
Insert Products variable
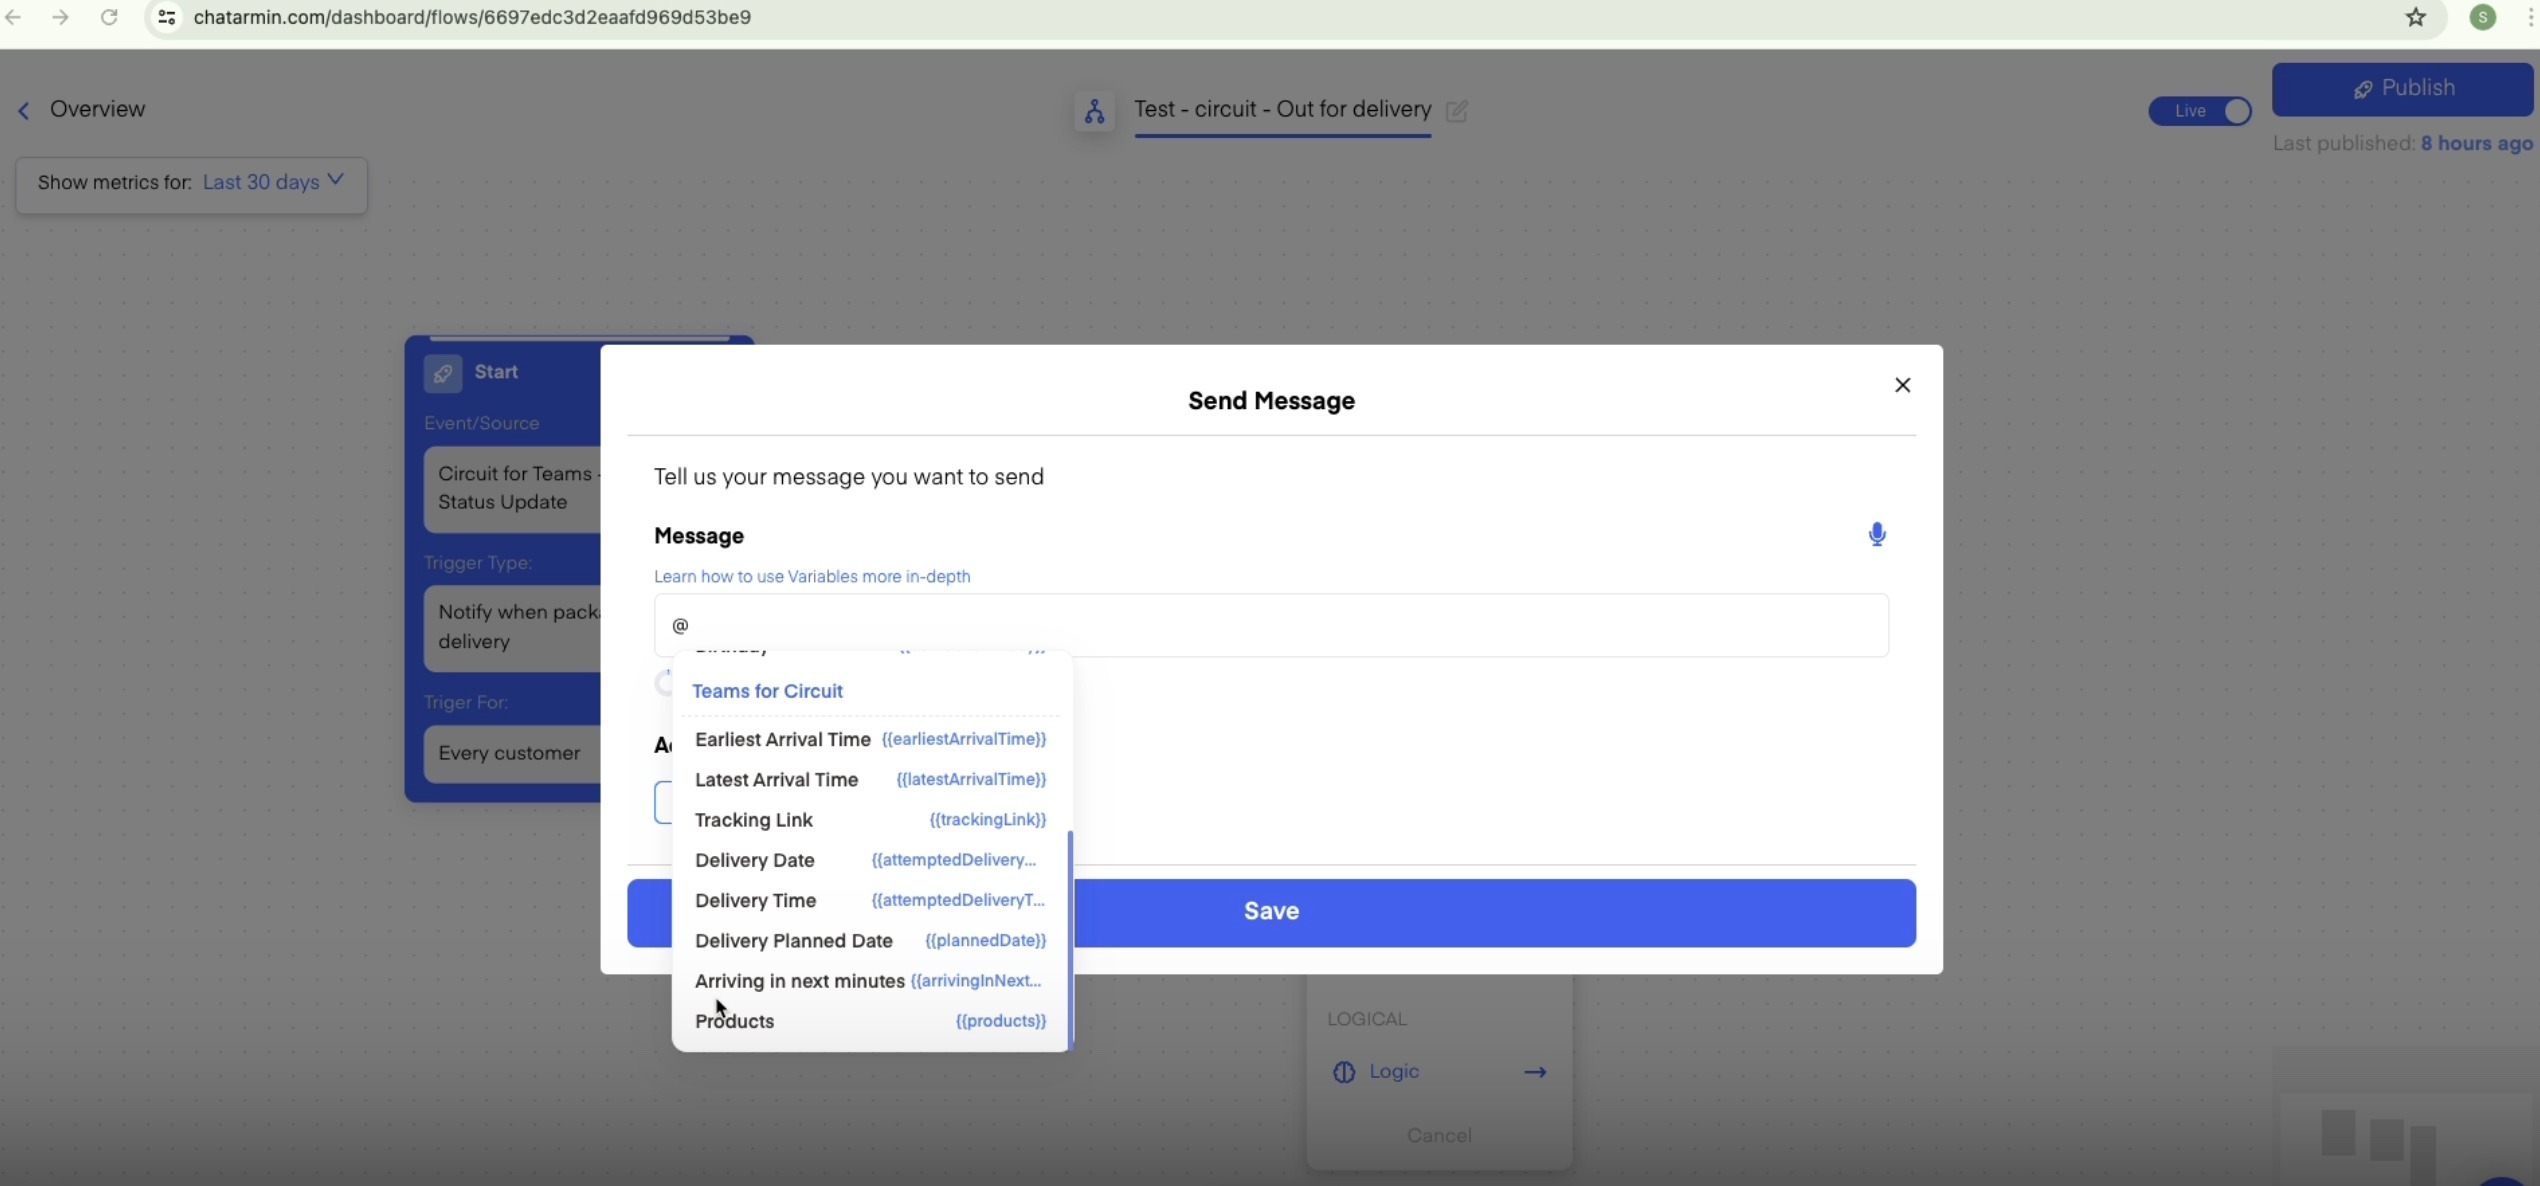point(870,1021)
